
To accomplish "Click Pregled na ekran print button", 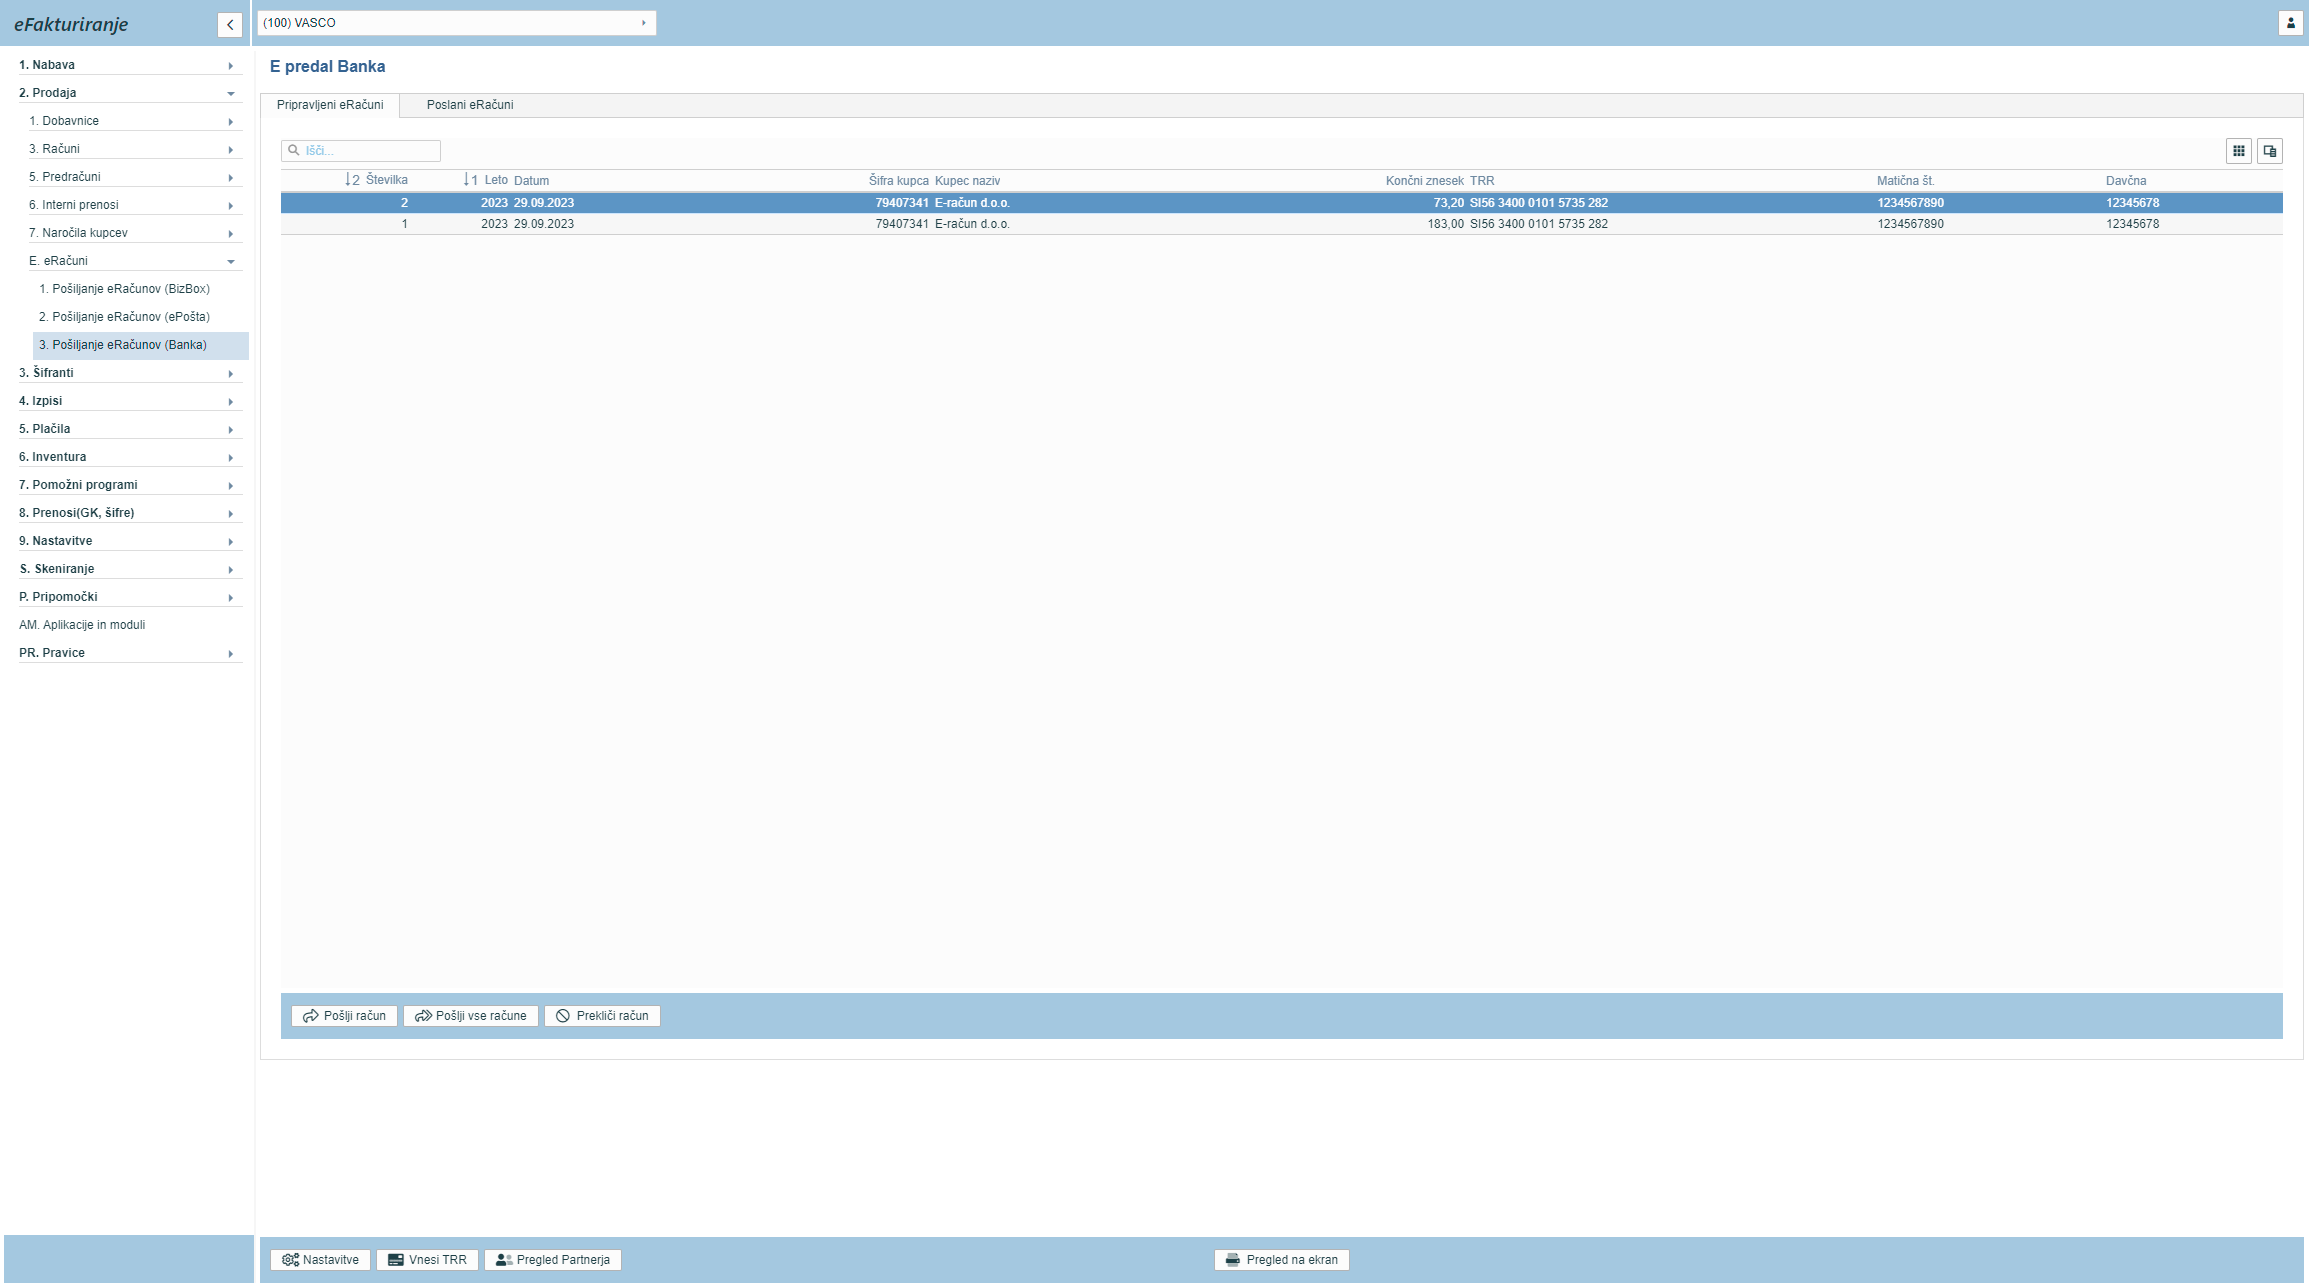I will point(1282,1260).
